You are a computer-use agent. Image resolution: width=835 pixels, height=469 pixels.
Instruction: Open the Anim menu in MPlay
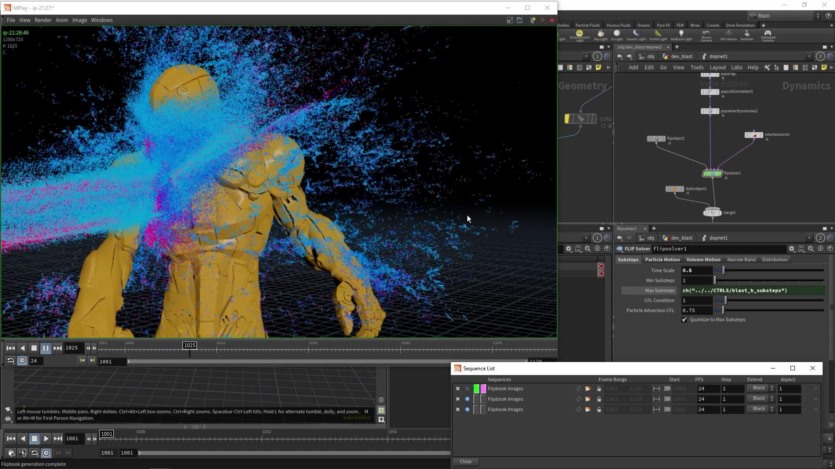pos(62,20)
